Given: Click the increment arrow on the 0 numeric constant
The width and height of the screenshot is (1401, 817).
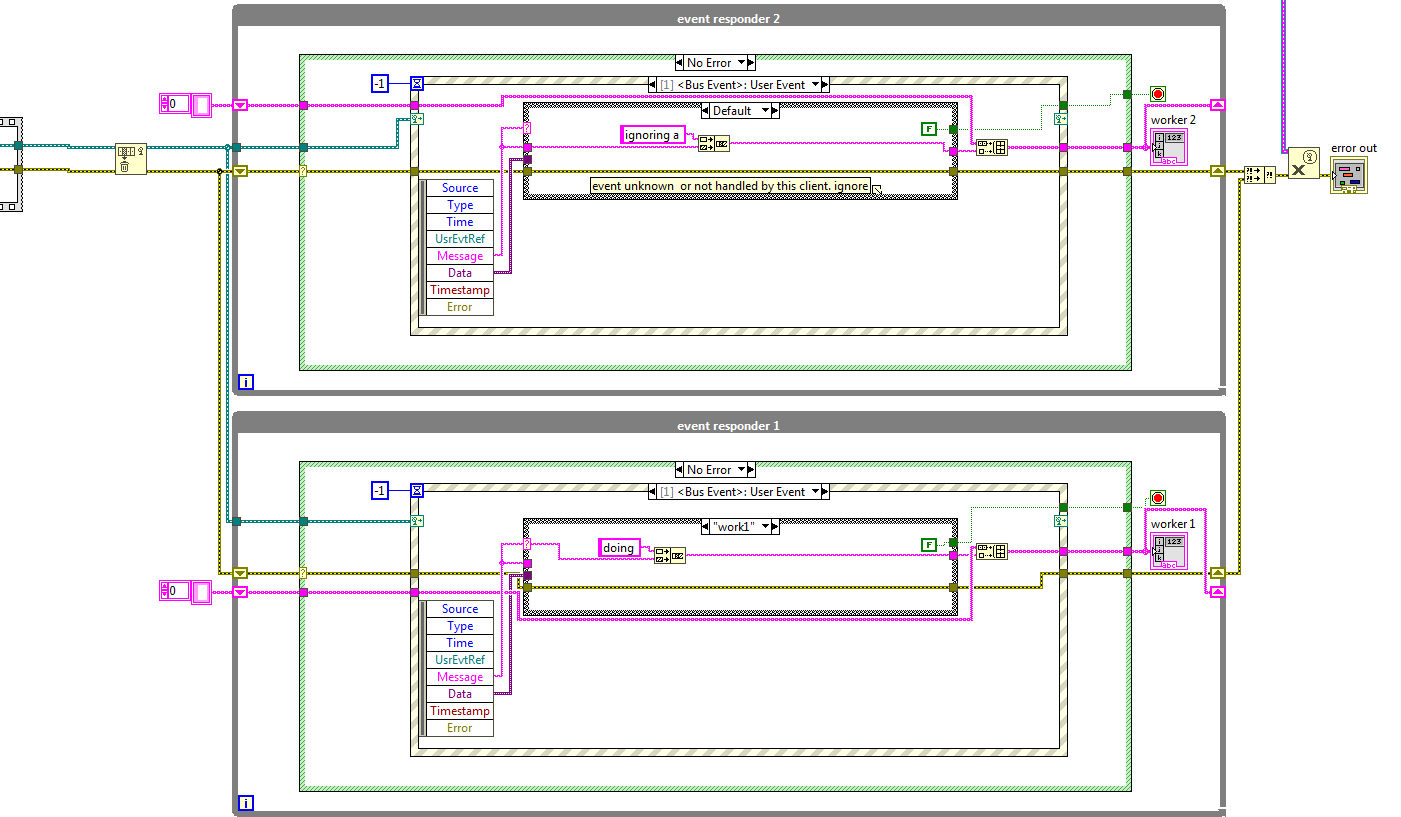Looking at the screenshot, I should click(x=163, y=98).
